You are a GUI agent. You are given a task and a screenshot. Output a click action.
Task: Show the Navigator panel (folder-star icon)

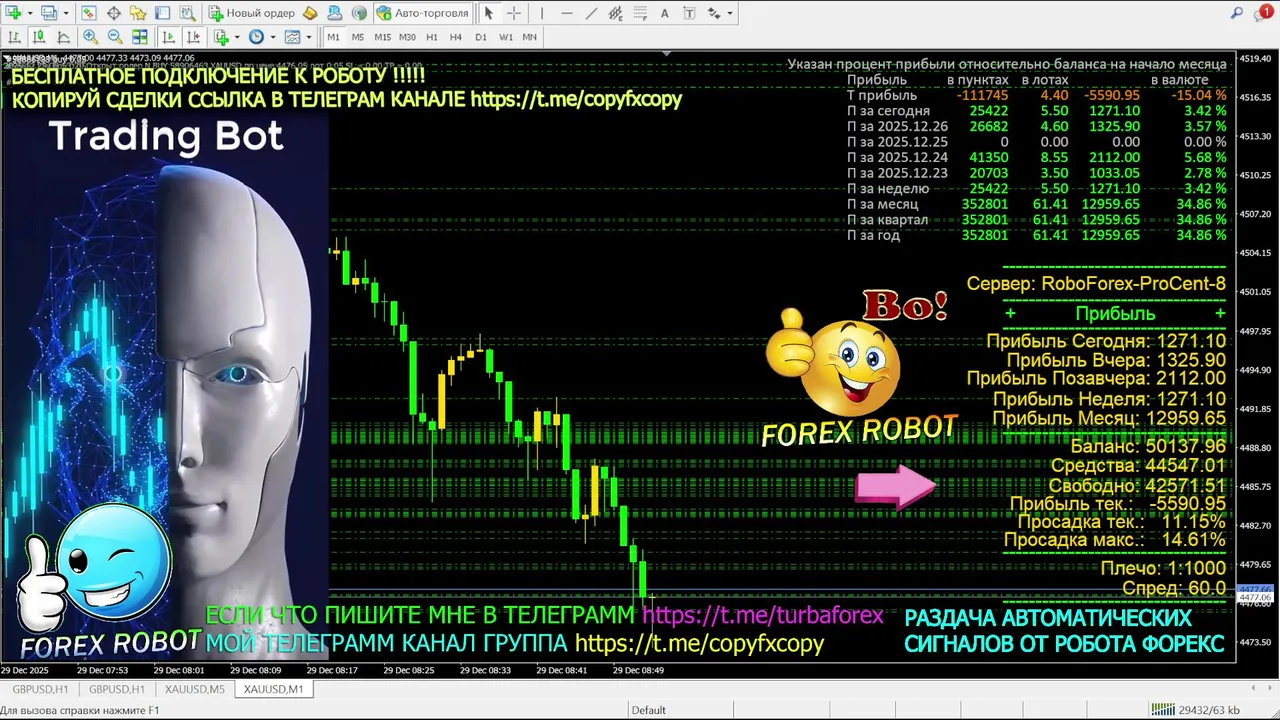pyautogui.click(x=138, y=13)
